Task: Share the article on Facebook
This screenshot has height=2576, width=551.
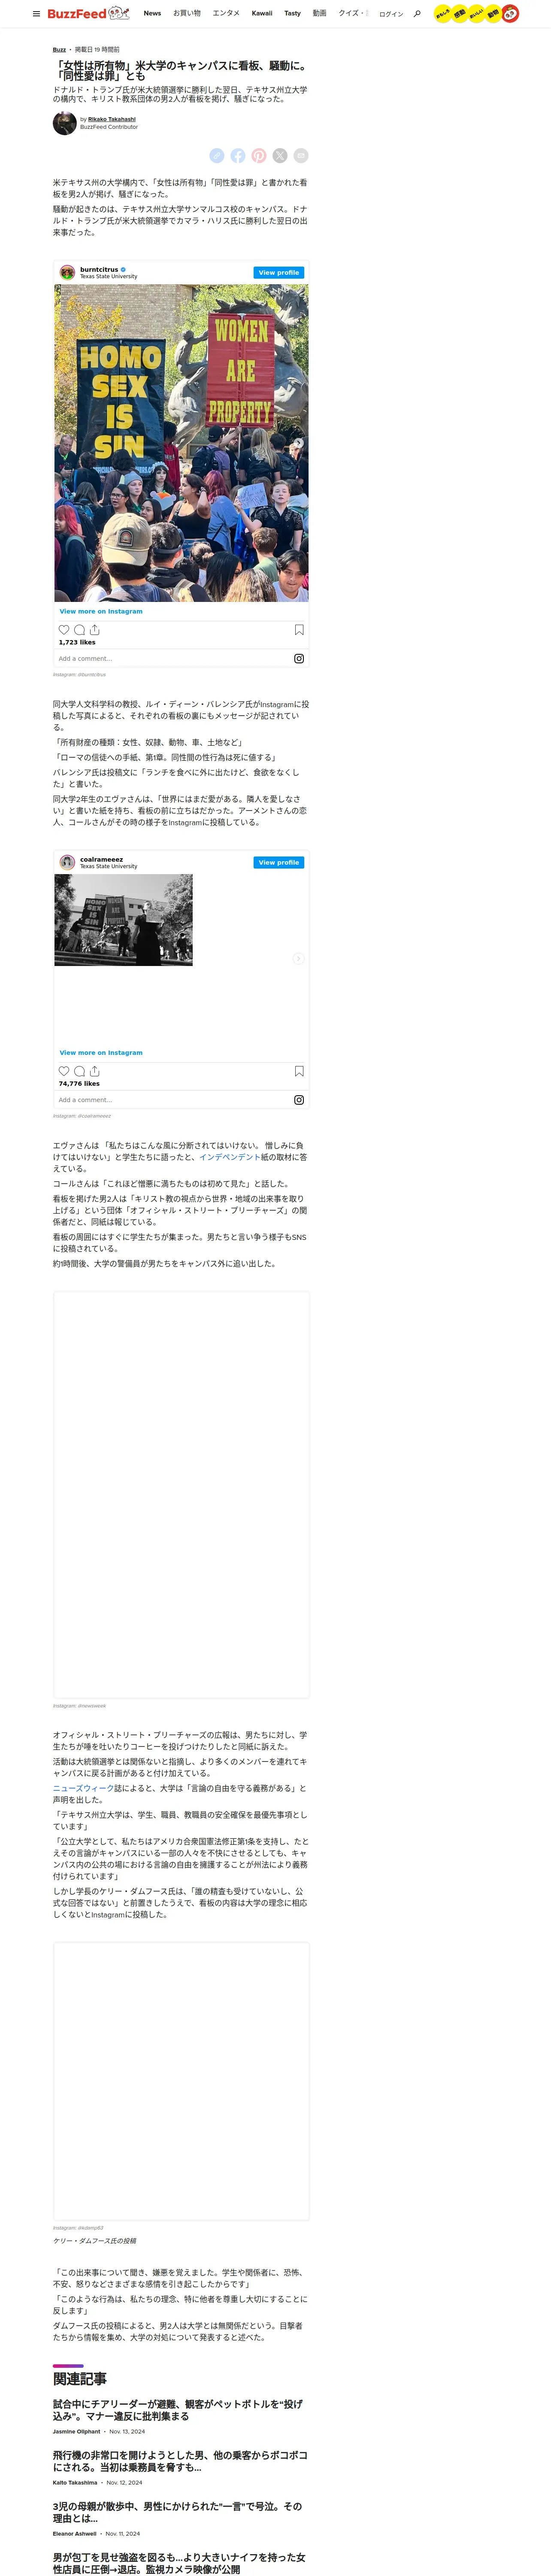Action: pyautogui.click(x=238, y=155)
